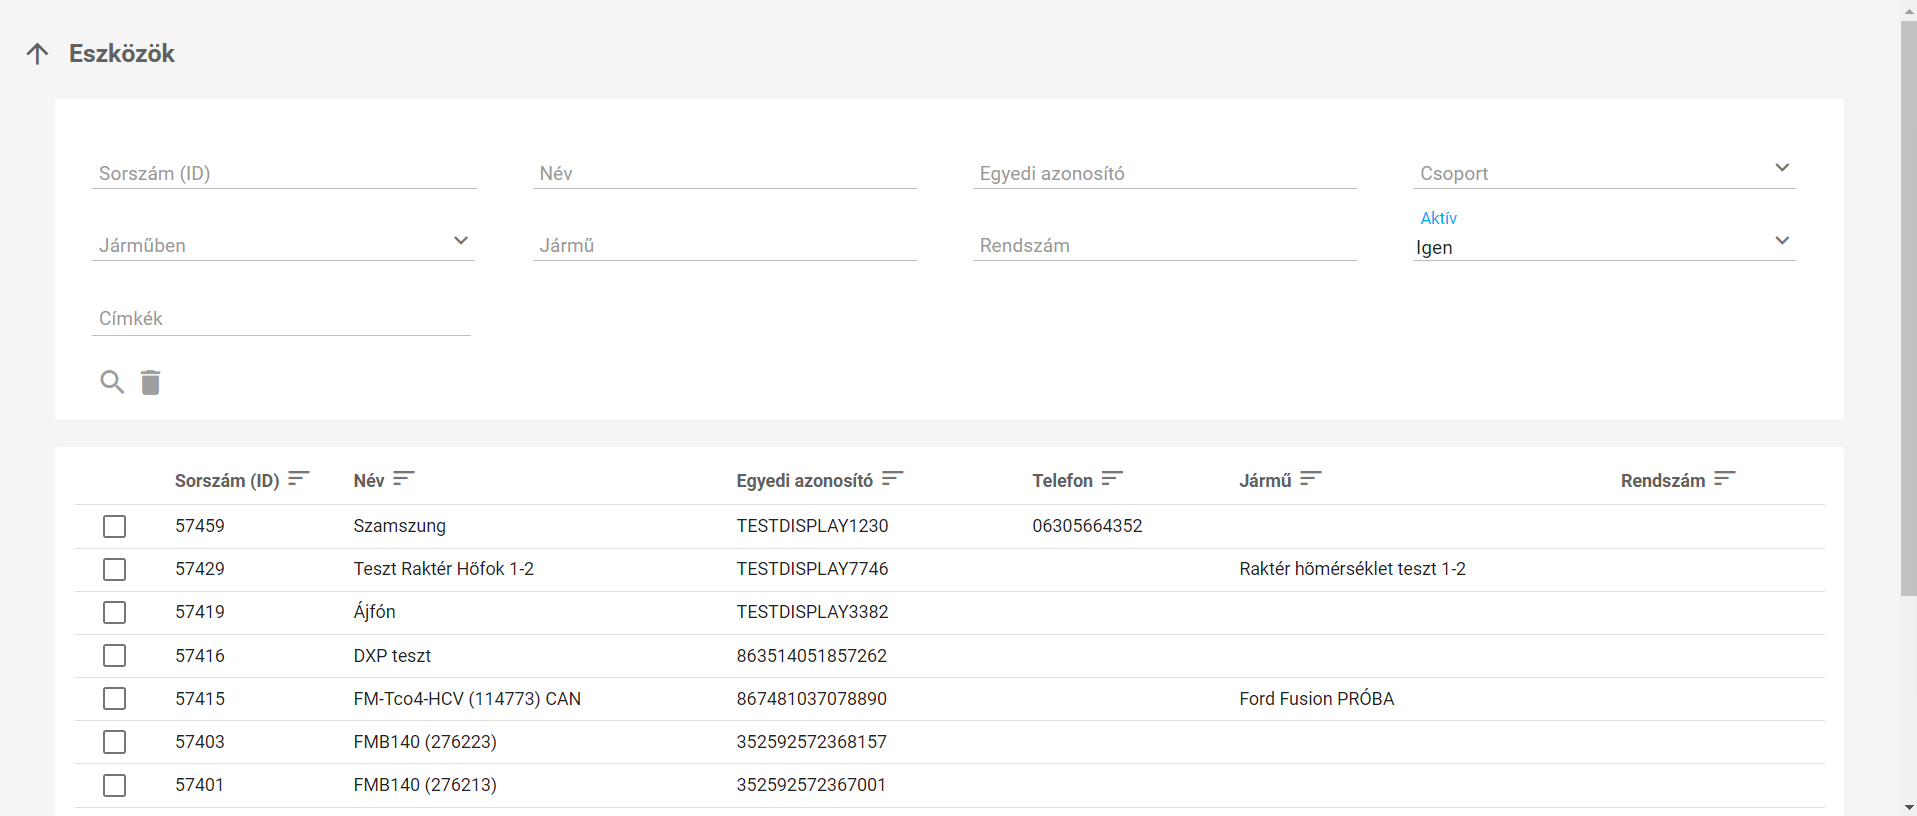Check the box for device 57459
The width and height of the screenshot is (1917, 816).
[115, 526]
